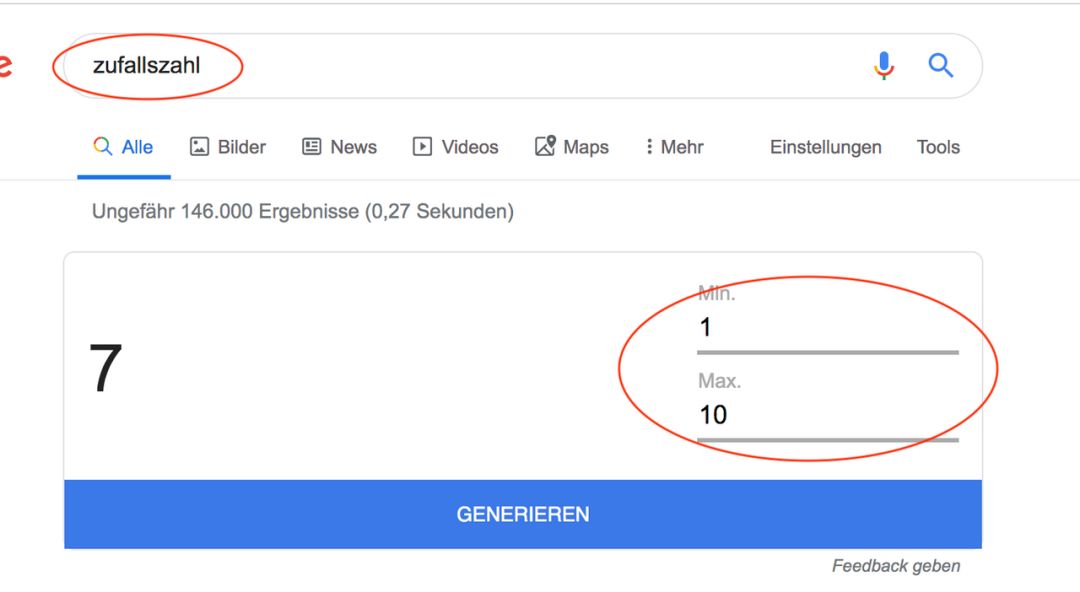Open the Feedback geben link
This screenshot has width=1080, height=592.
point(895,566)
